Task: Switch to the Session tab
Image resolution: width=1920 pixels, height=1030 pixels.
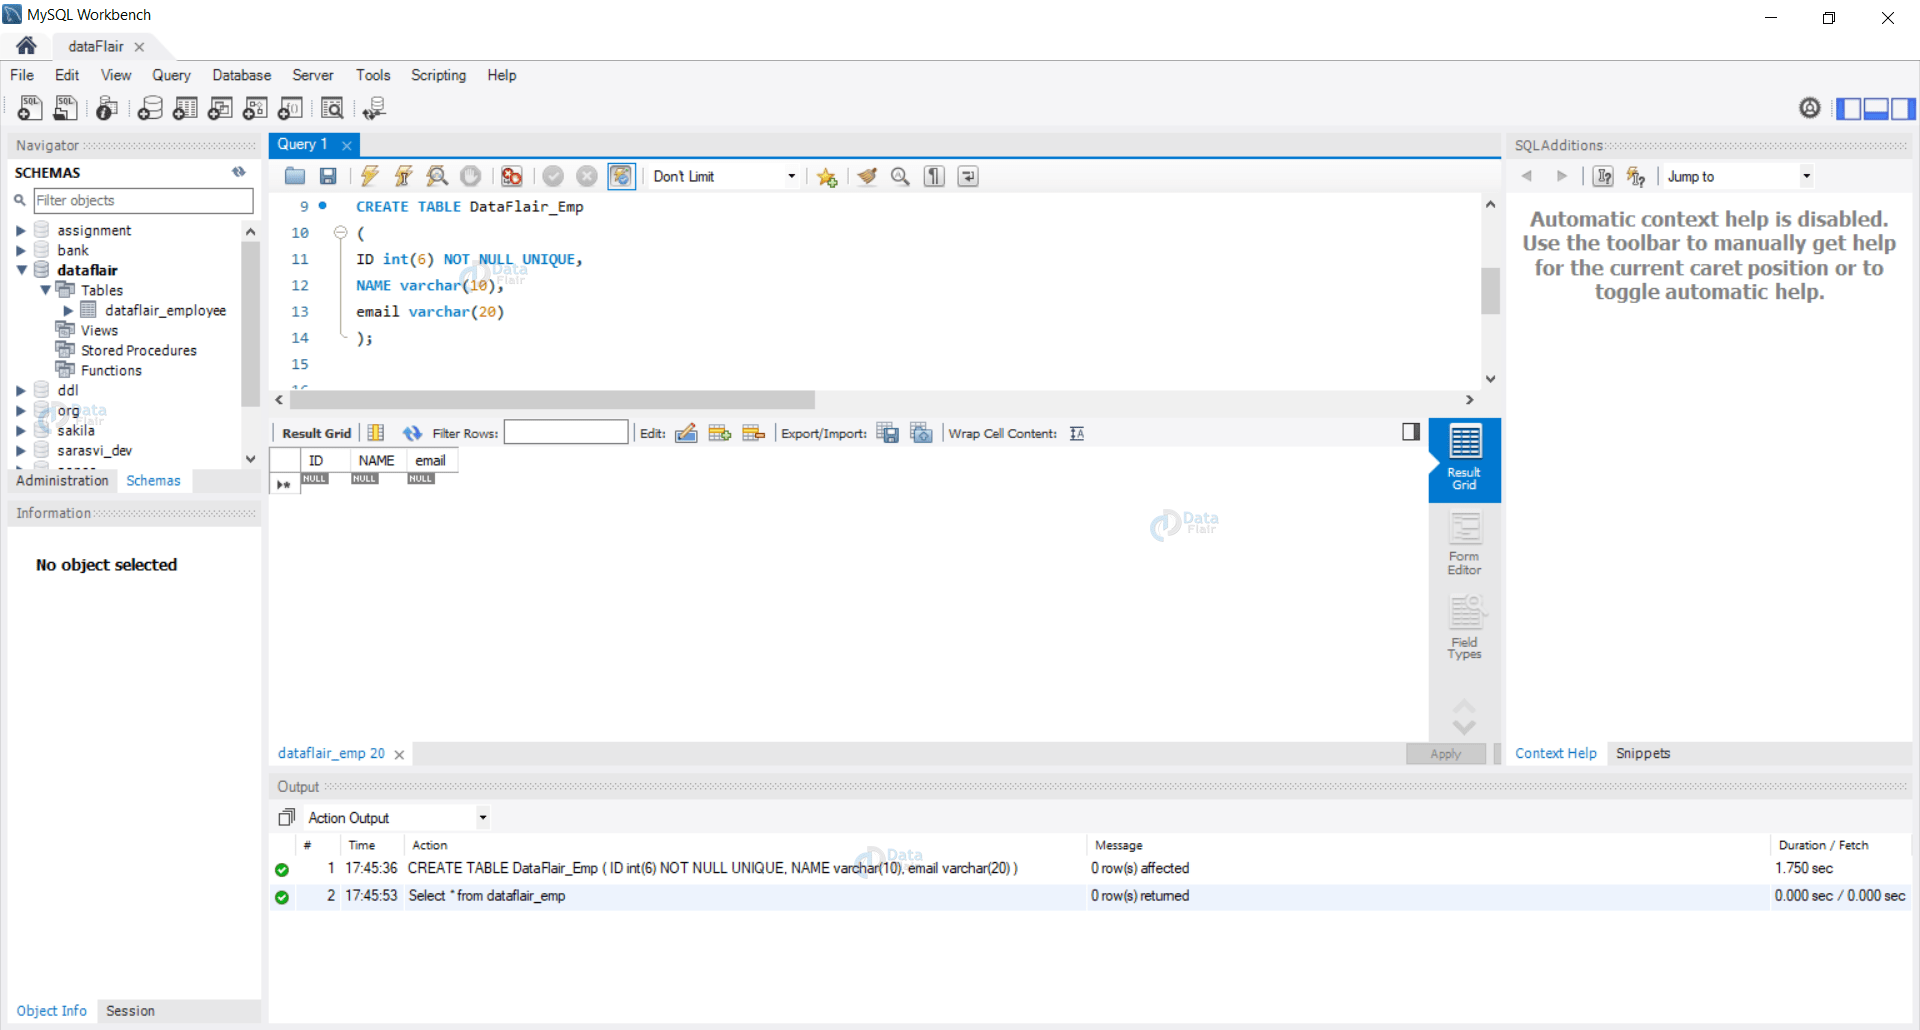Action: [x=130, y=1011]
